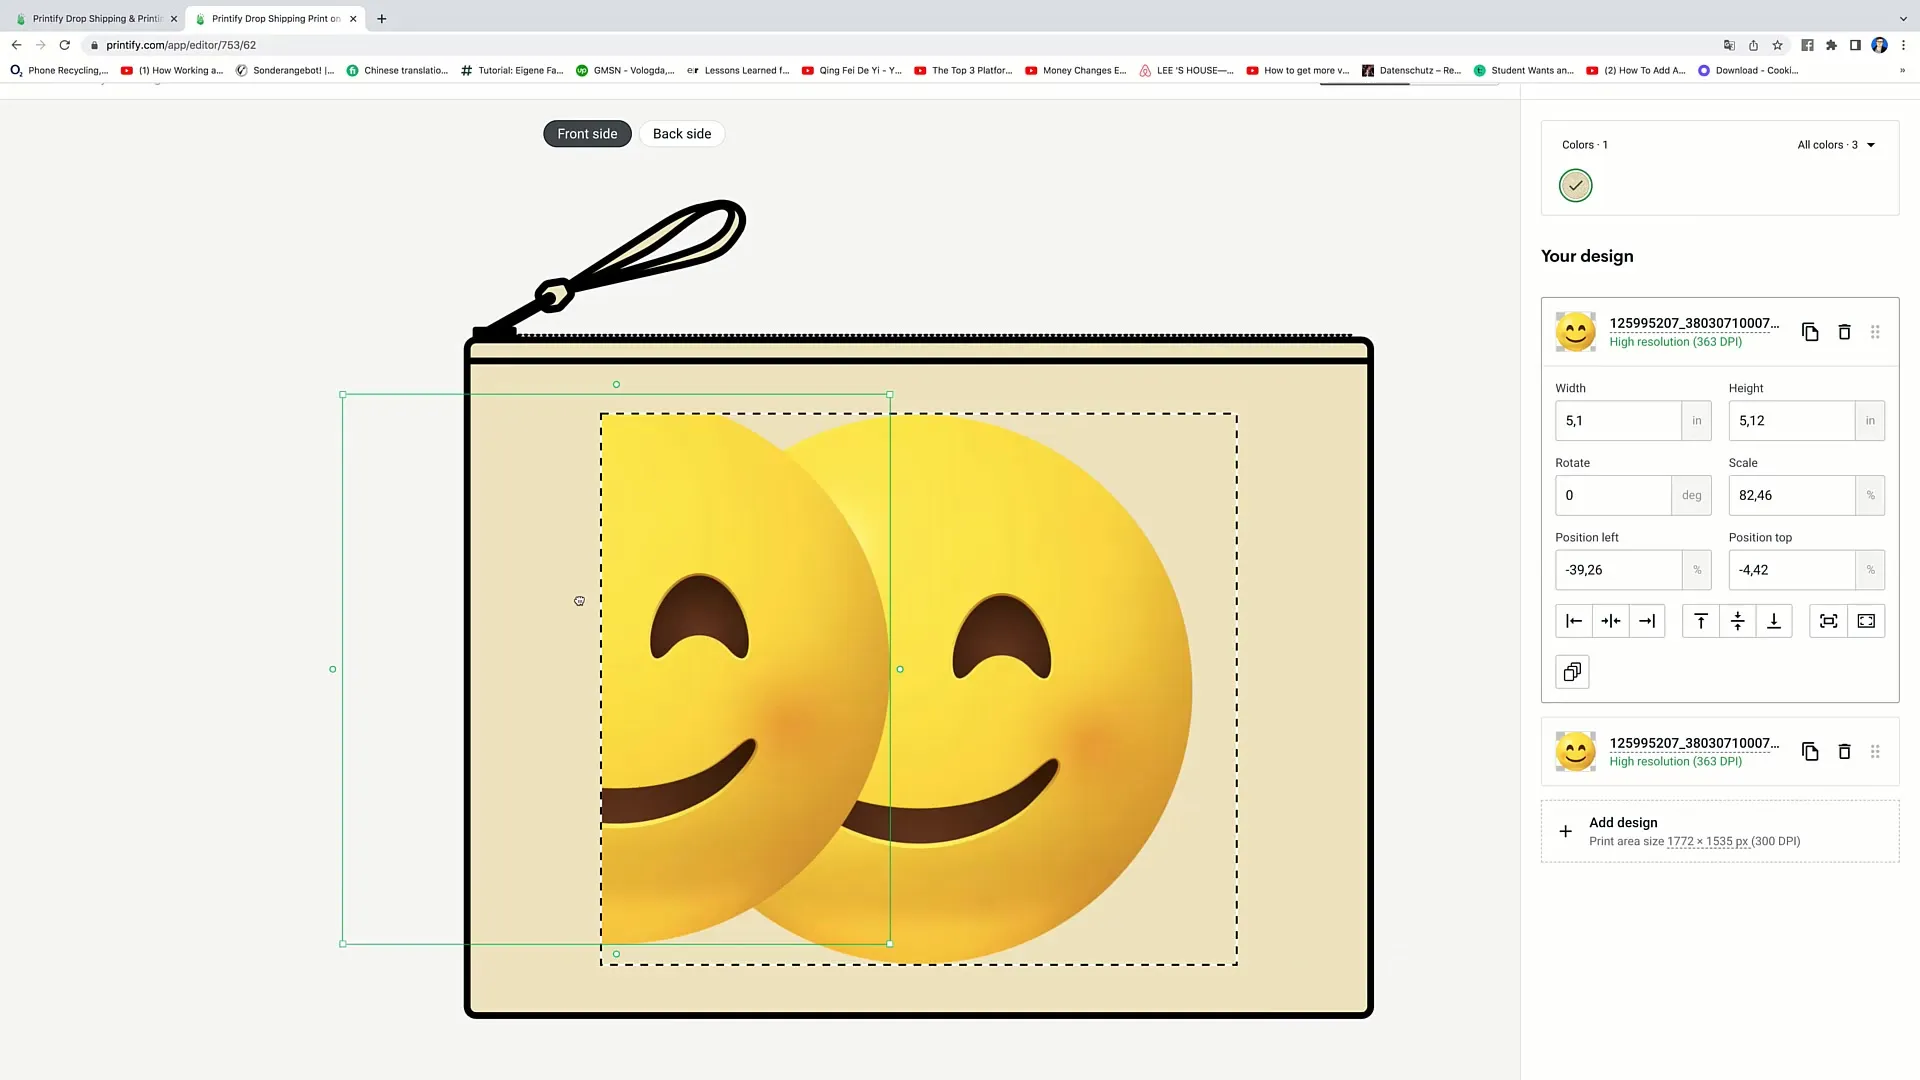Grab the first layer's reorder handle
The height and width of the screenshot is (1080, 1920).
tap(1875, 332)
